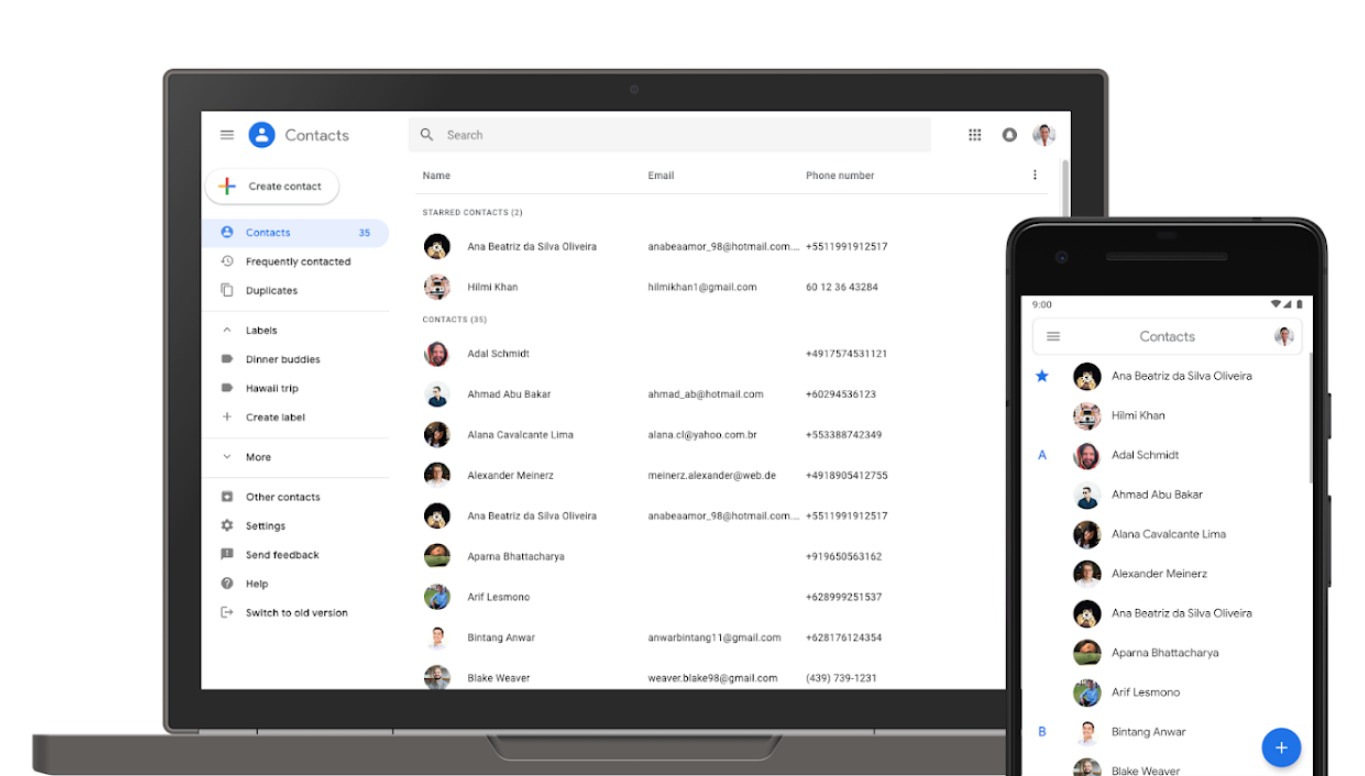Click the Other contacts archive icon

point(227,496)
